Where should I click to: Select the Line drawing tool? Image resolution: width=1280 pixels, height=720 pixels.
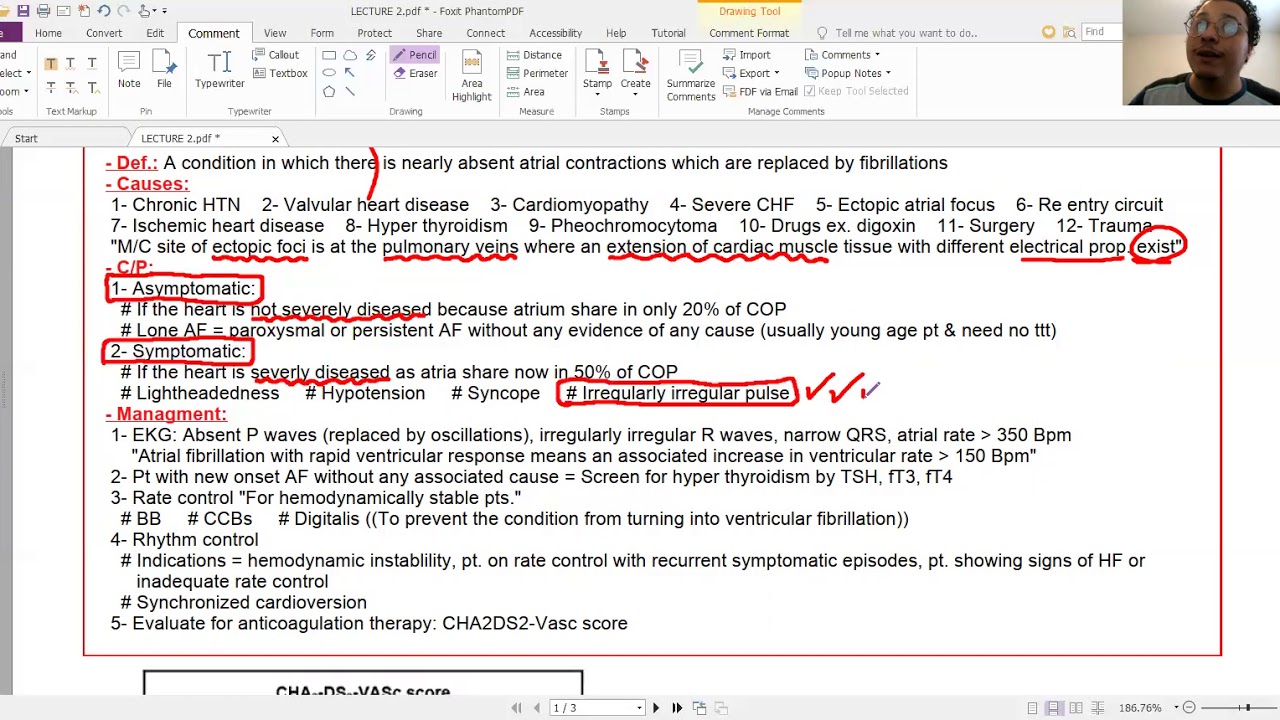coord(350,92)
